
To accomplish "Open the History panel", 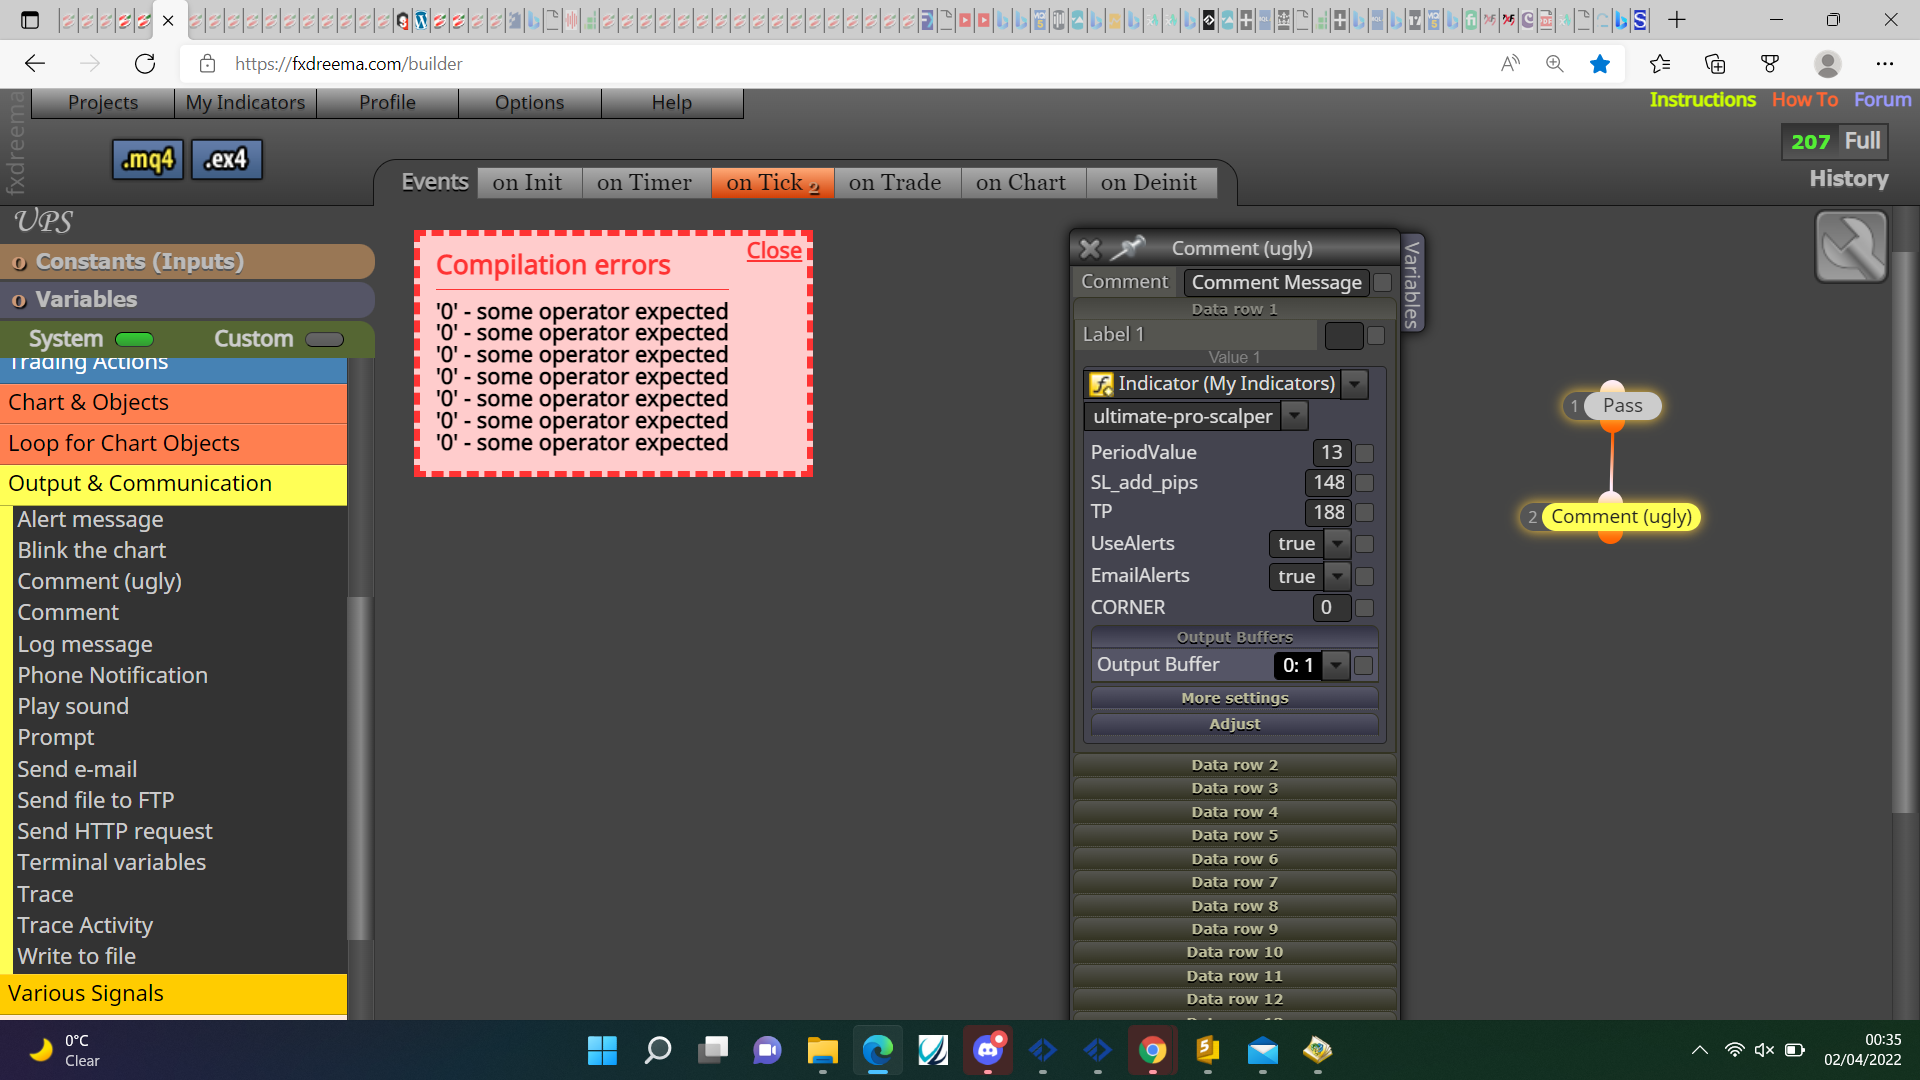I will (x=1848, y=179).
